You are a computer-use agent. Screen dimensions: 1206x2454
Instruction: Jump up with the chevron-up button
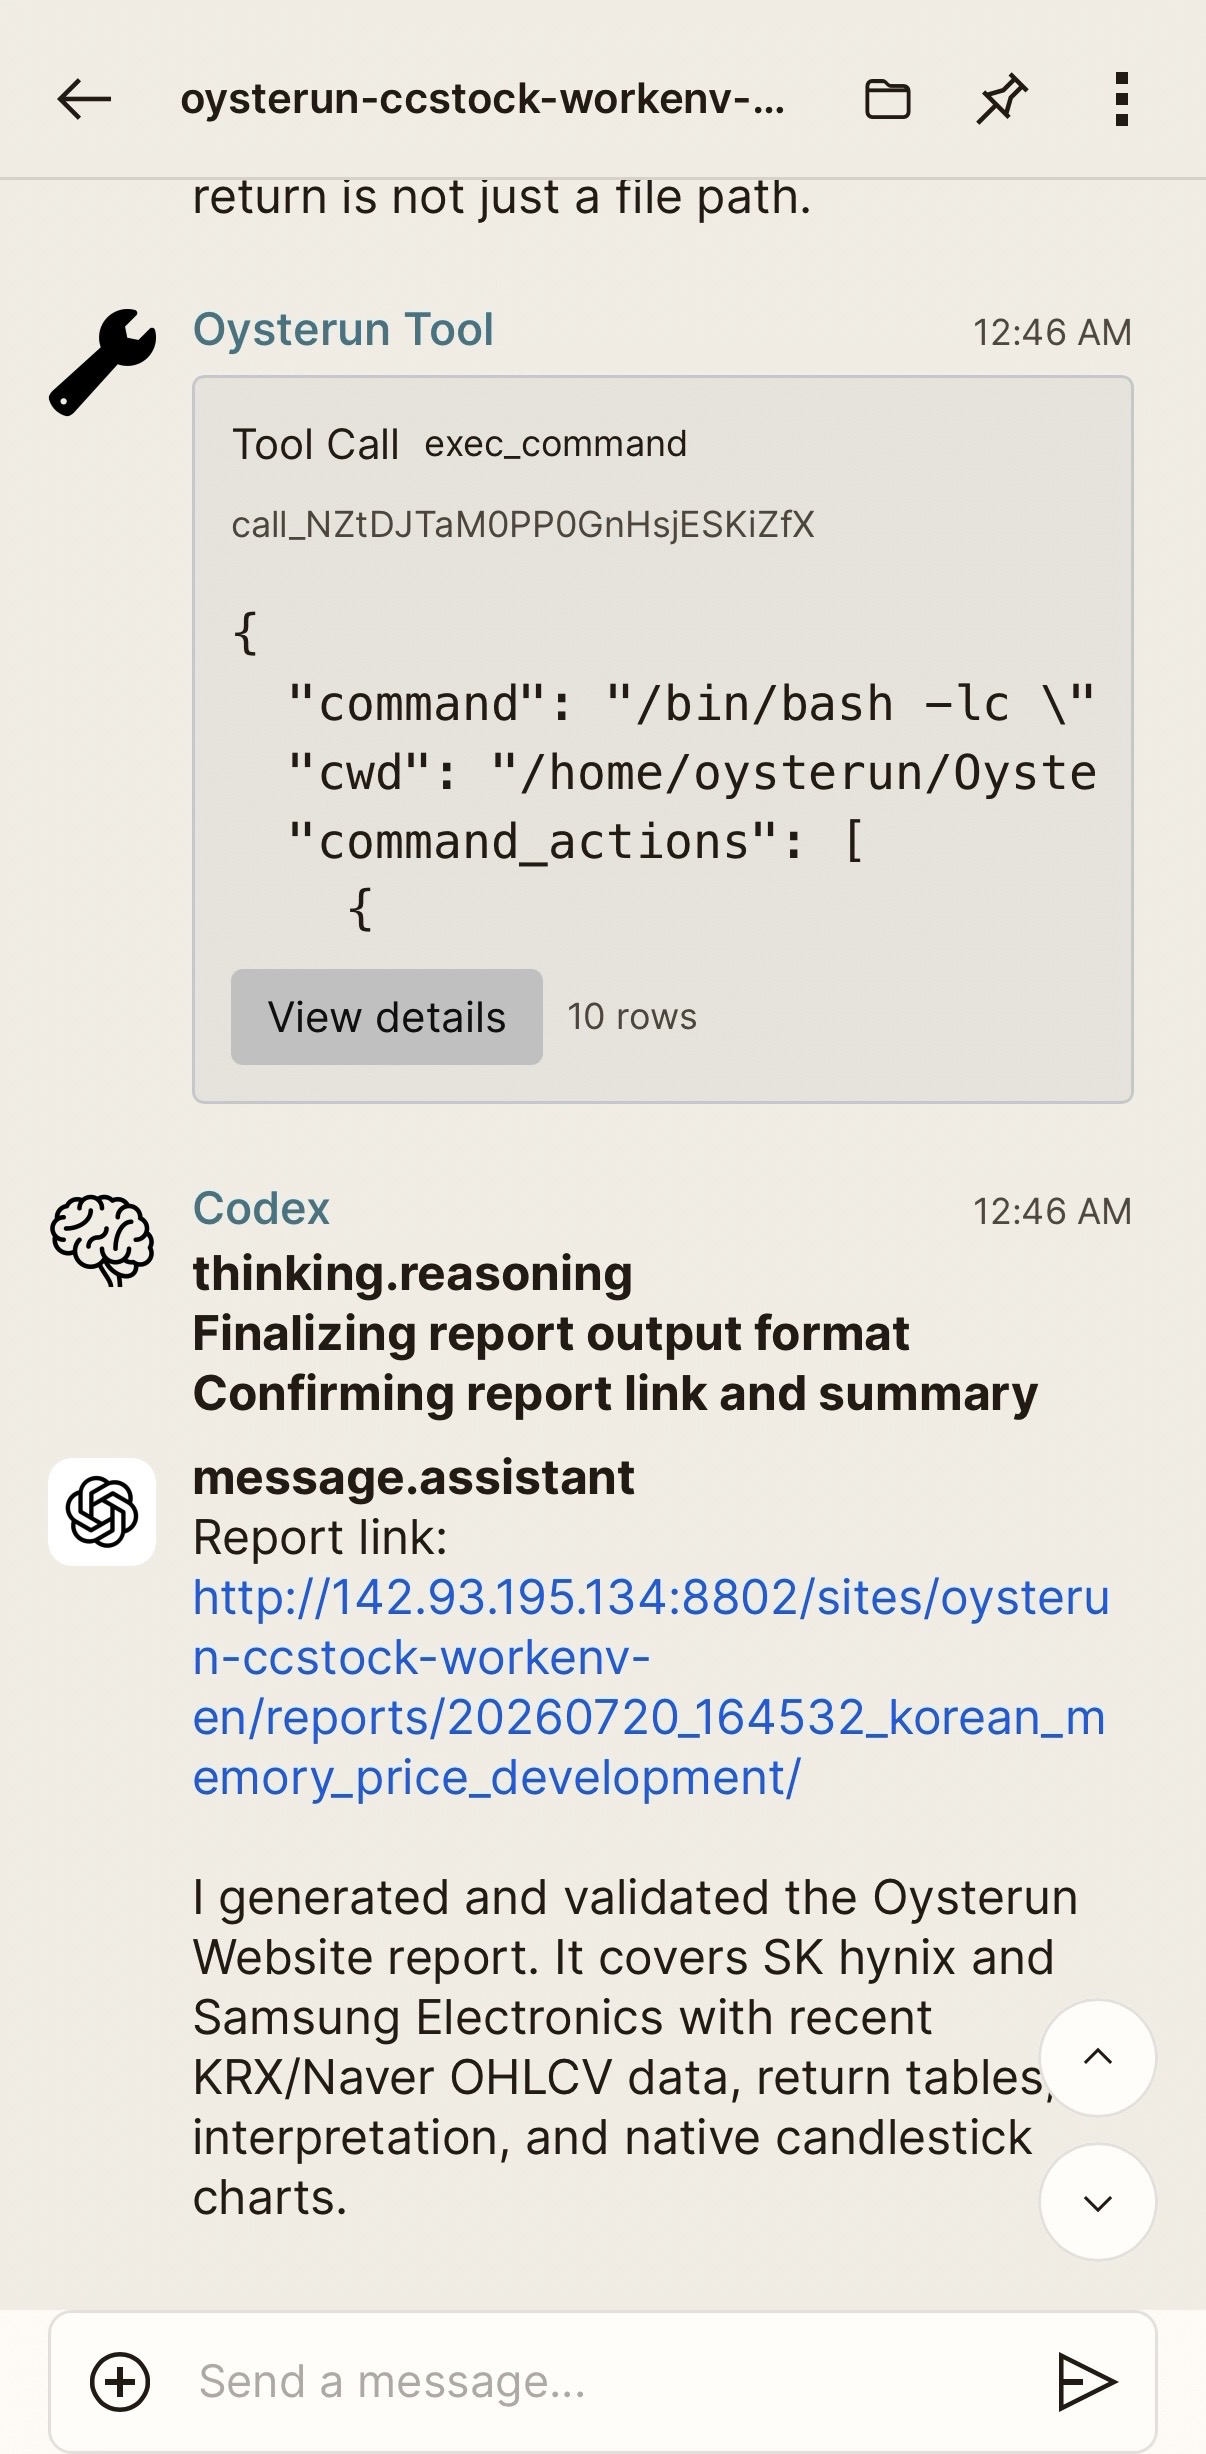1098,2058
